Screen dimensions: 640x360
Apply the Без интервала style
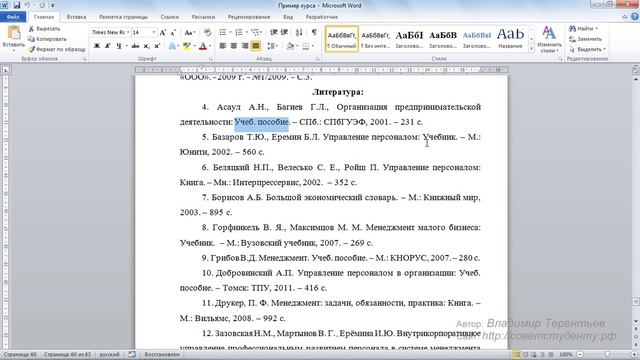click(376, 39)
